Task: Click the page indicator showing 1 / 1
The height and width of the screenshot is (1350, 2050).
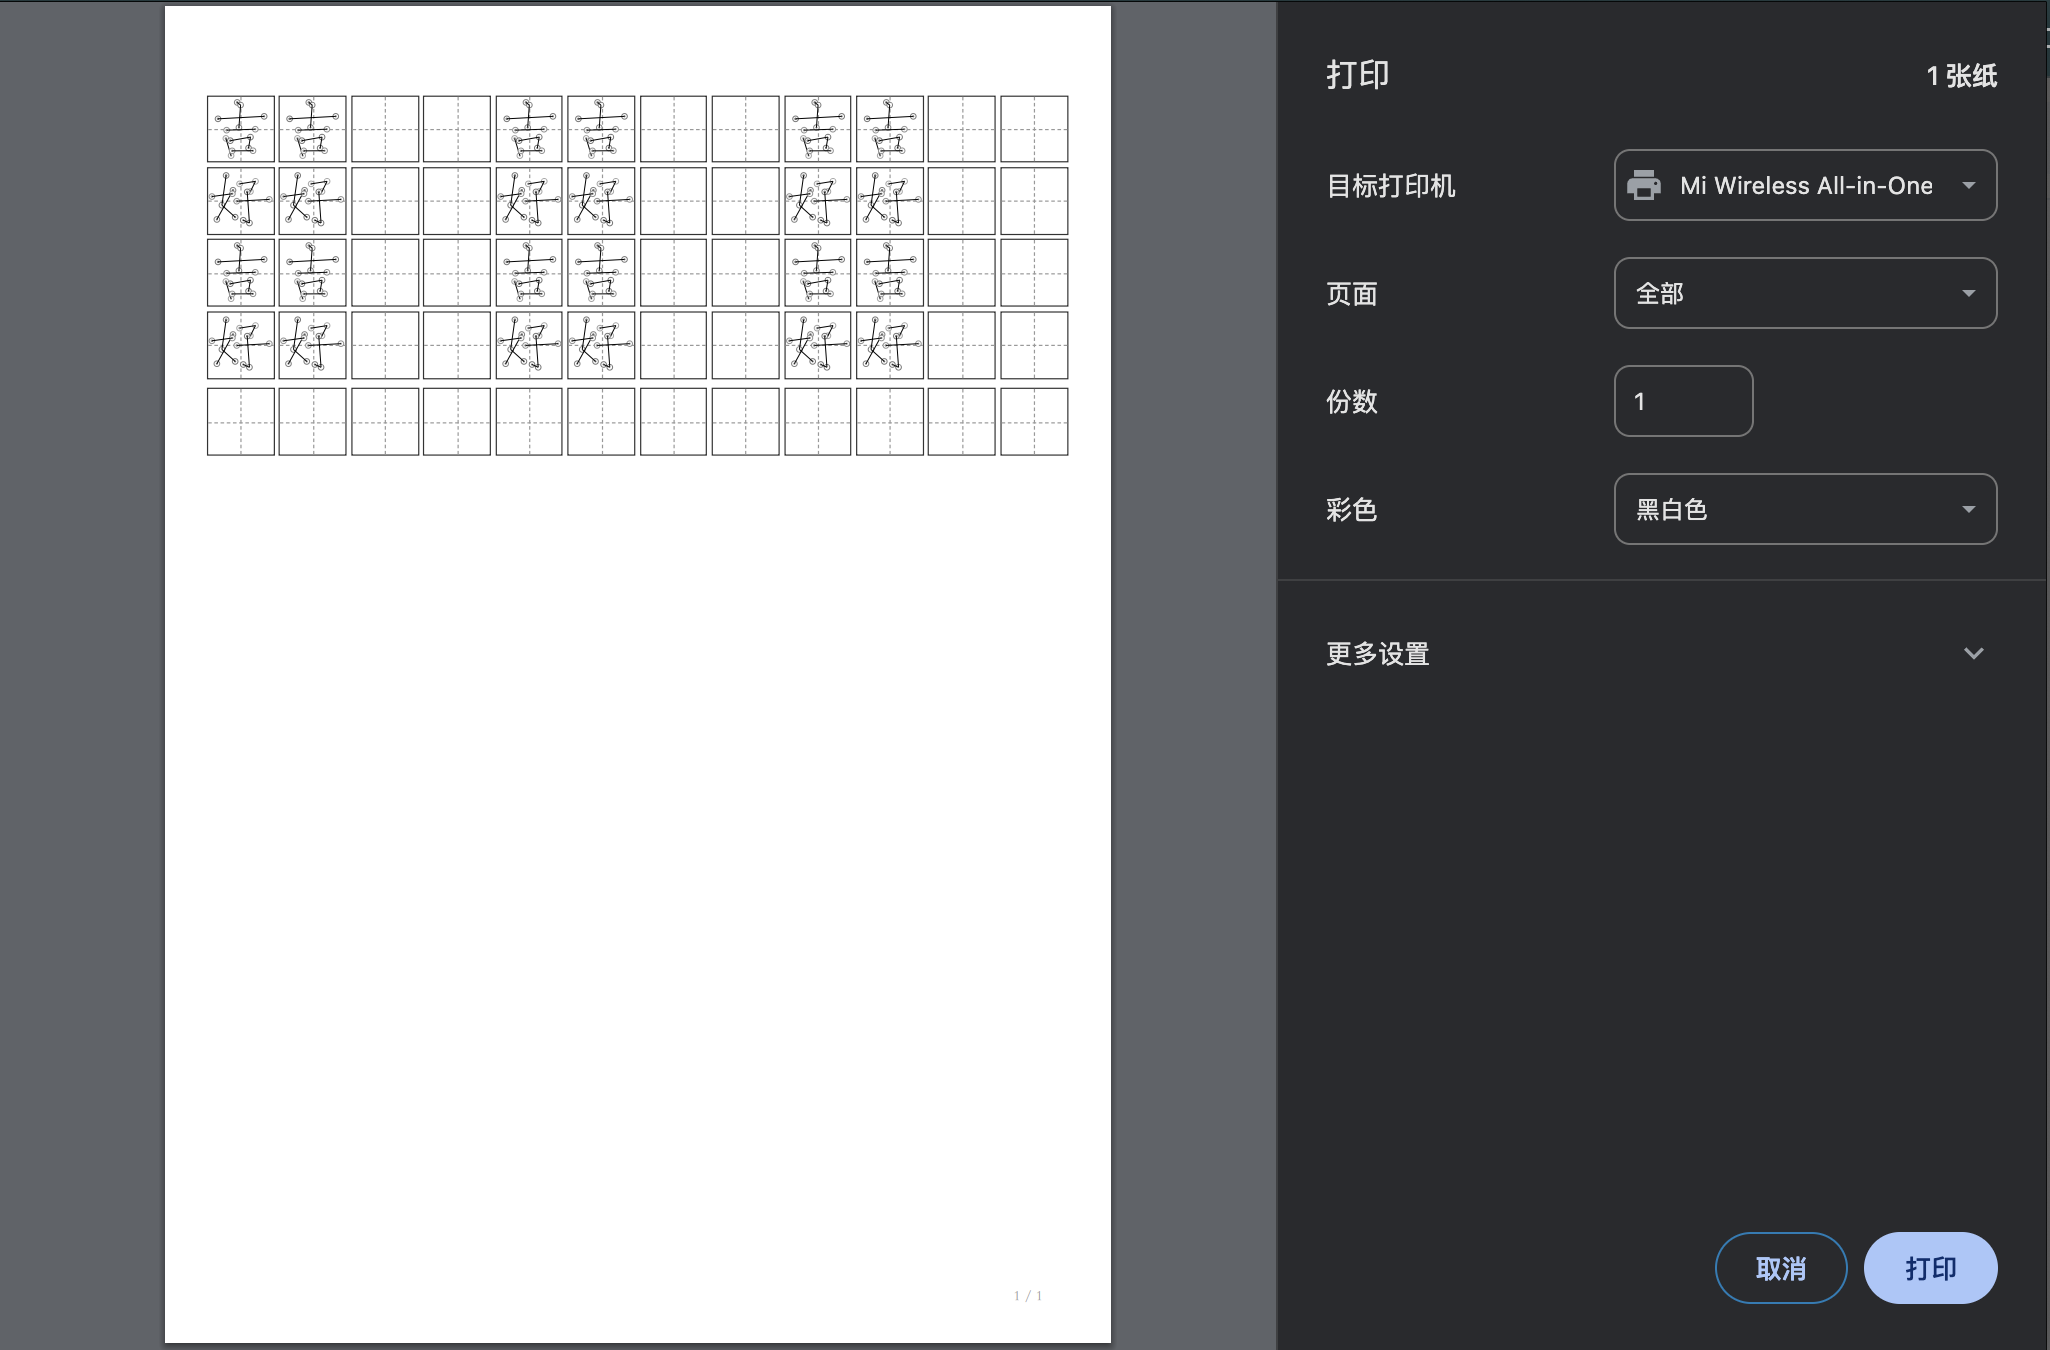Action: pyautogui.click(x=1028, y=1295)
